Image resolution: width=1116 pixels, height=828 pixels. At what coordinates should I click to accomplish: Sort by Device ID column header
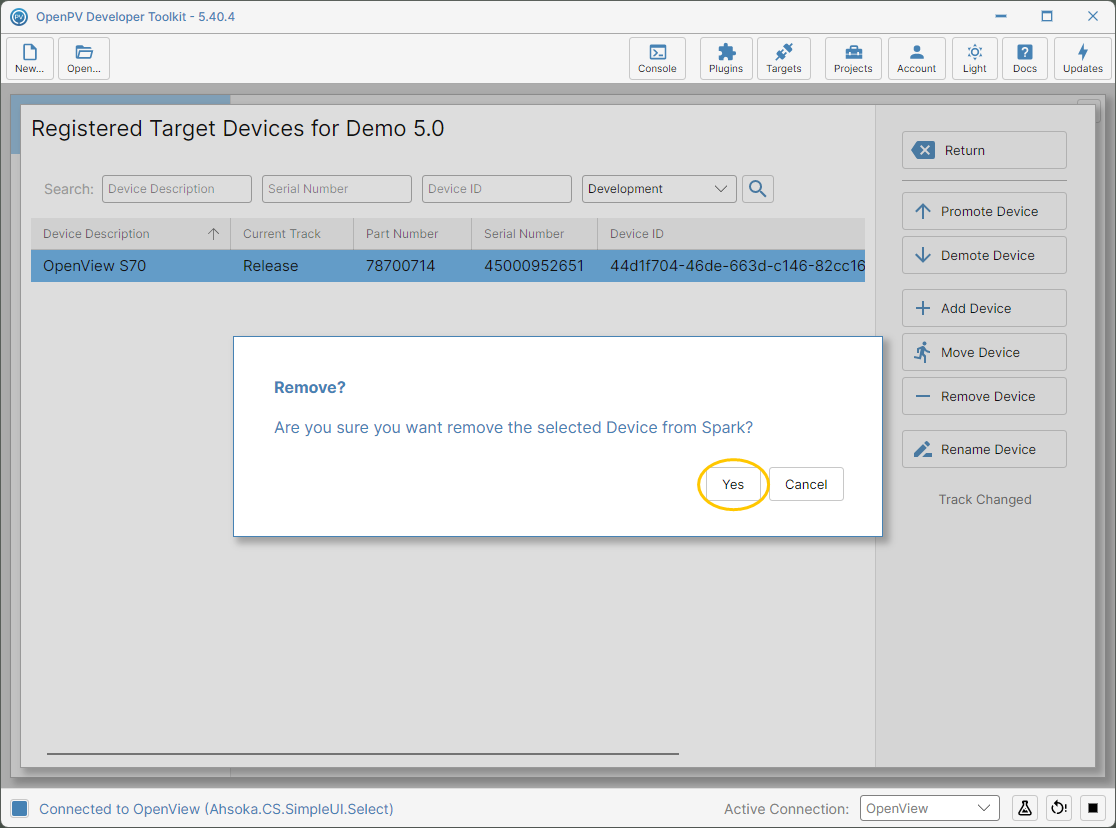click(731, 234)
